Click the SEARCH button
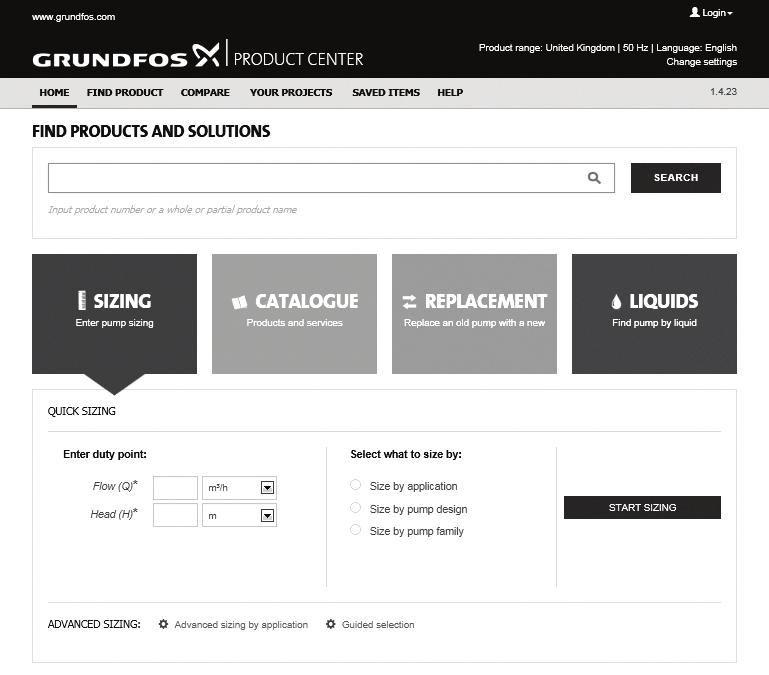769x675 pixels. click(676, 178)
